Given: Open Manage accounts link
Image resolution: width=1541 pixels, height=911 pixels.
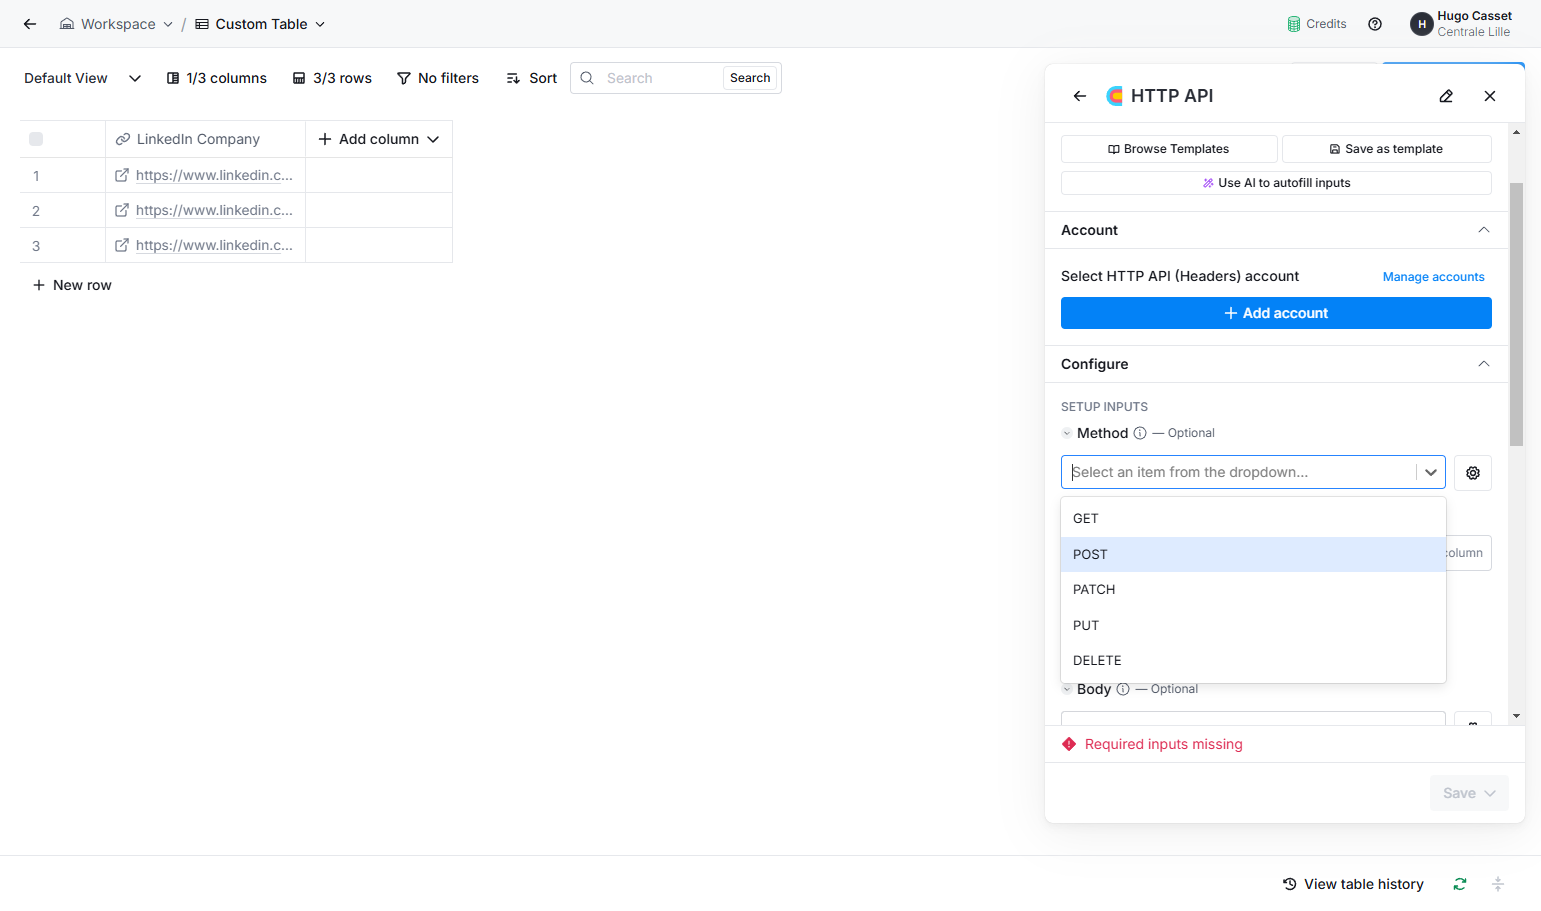Looking at the screenshot, I should (1433, 277).
